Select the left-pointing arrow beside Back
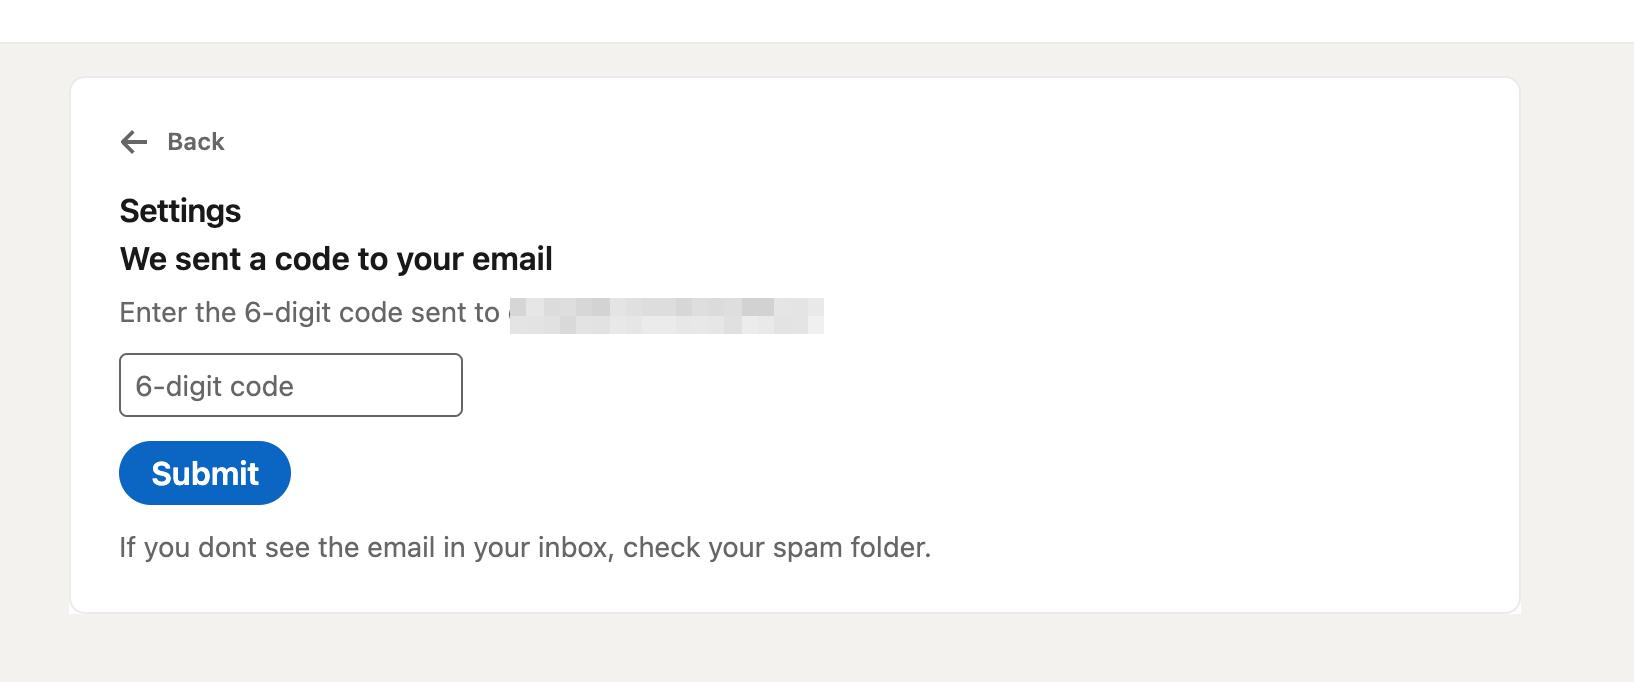1634x682 pixels. pyautogui.click(x=133, y=142)
